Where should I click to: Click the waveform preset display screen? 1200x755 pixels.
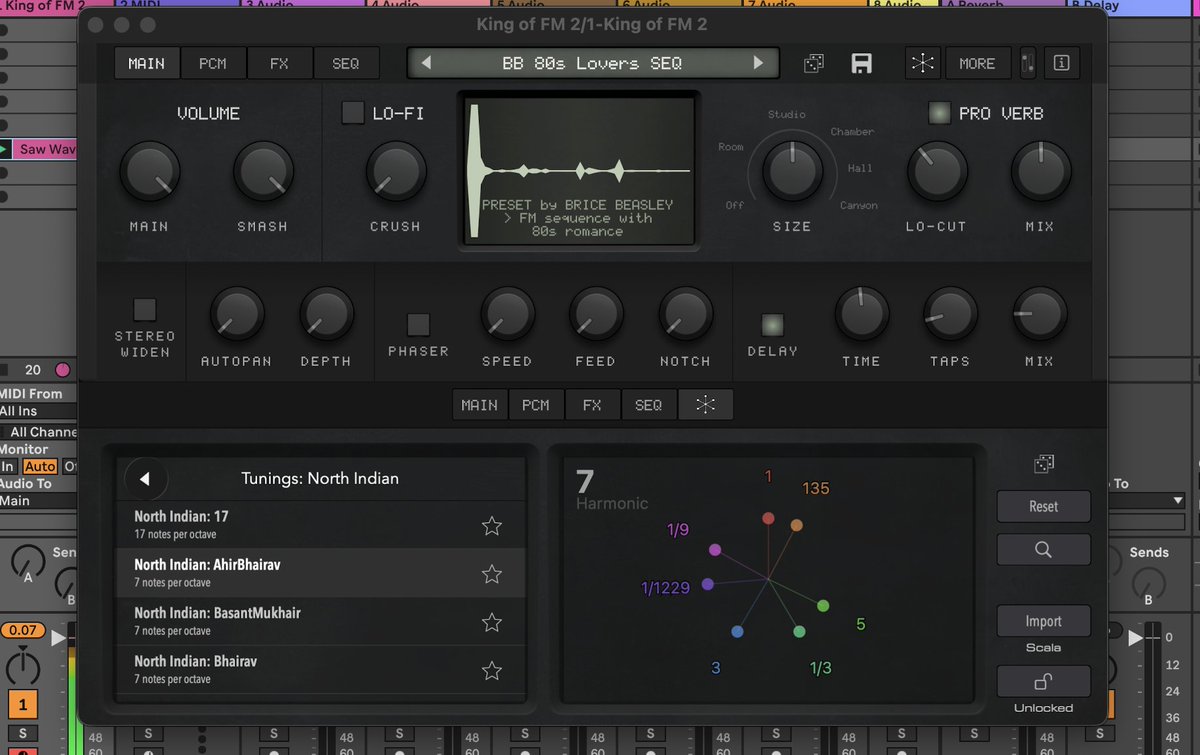[579, 169]
